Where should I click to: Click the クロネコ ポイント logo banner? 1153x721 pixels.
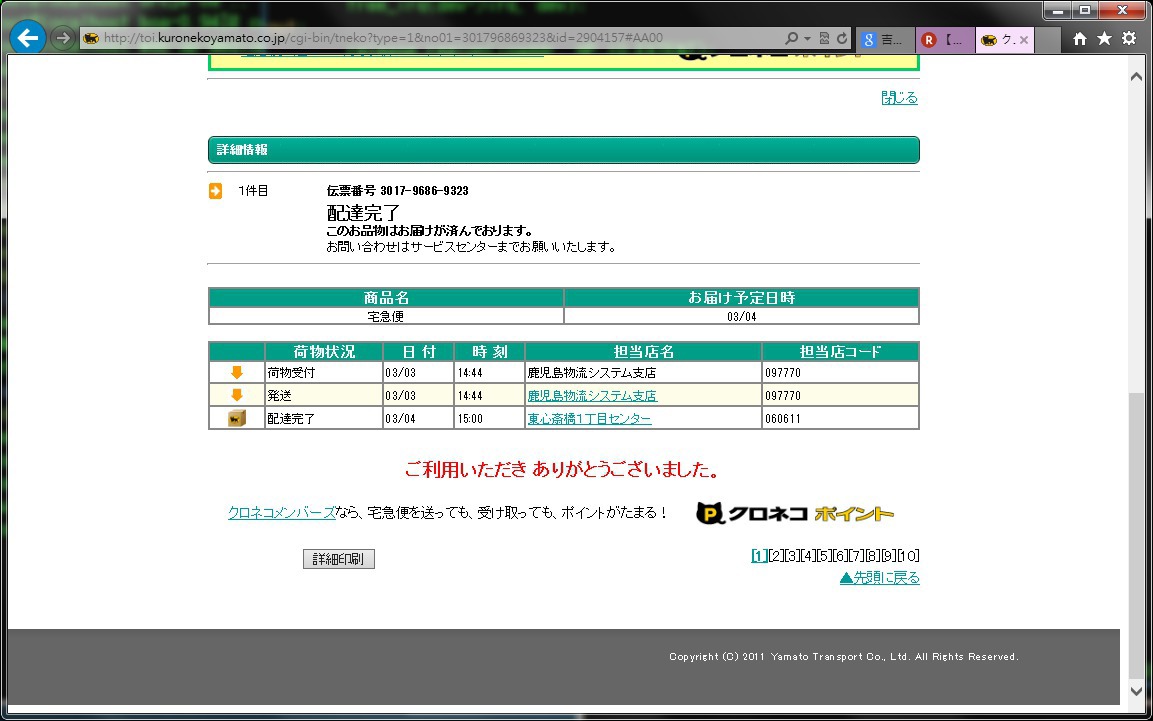pyautogui.click(x=795, y=513)
